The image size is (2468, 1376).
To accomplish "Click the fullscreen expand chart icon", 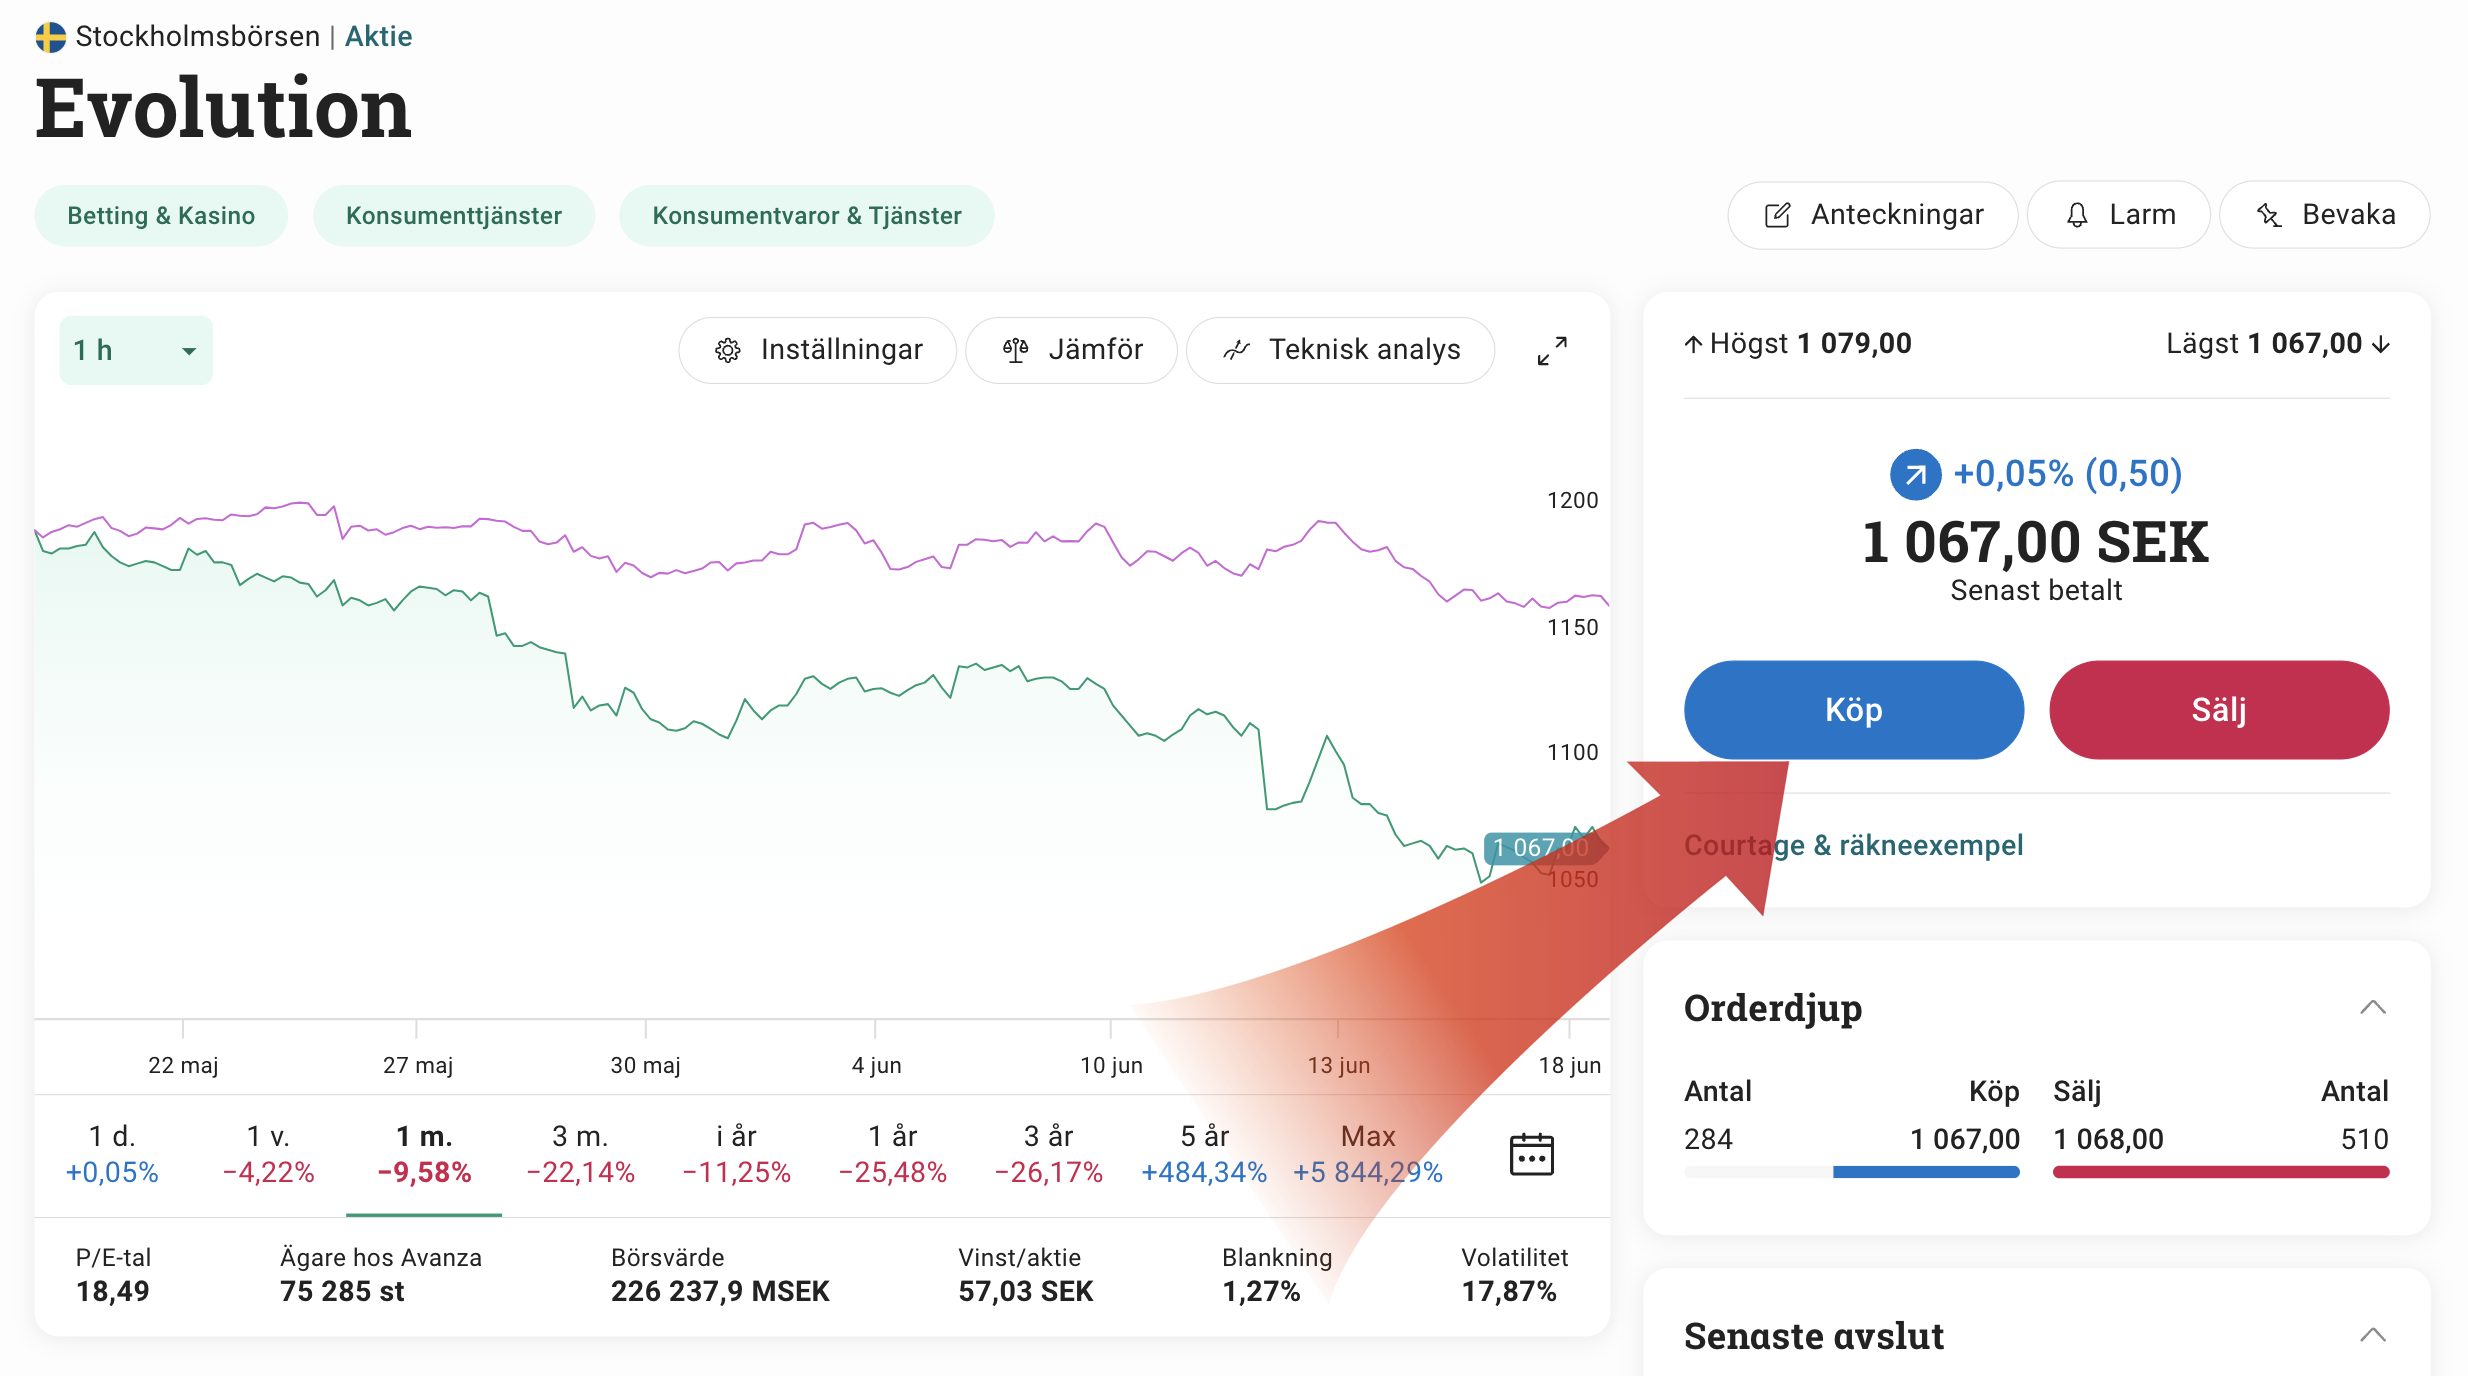I will (x=1551, y=350).
